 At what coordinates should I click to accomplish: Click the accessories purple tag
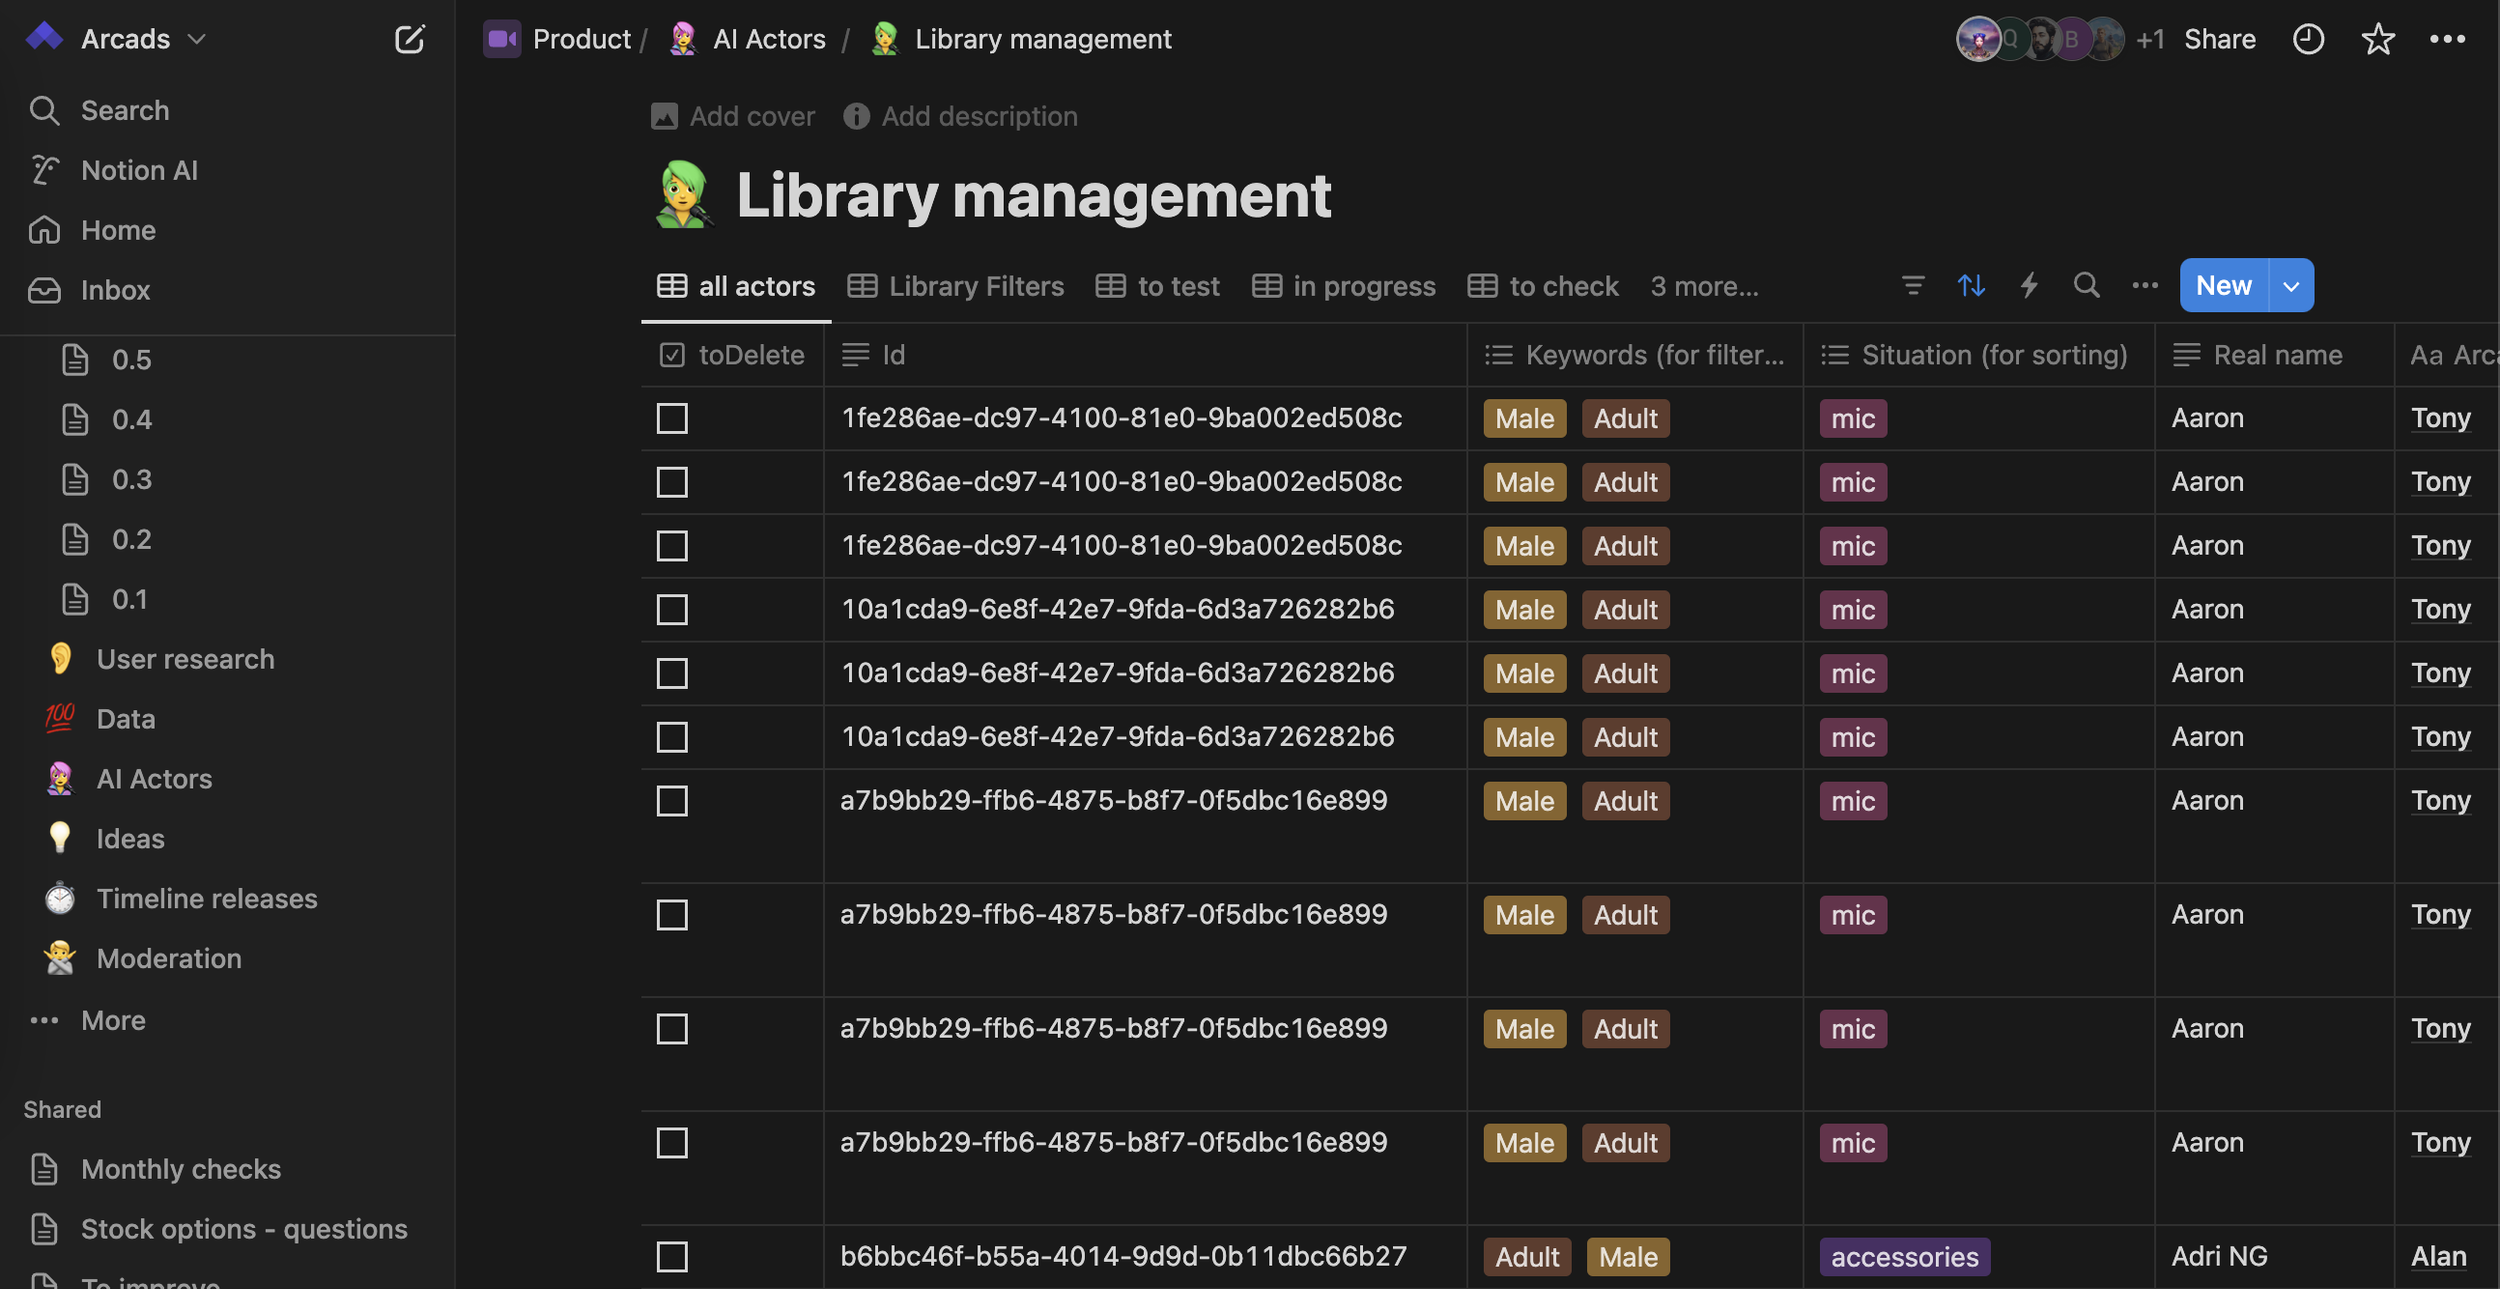1904,1256
